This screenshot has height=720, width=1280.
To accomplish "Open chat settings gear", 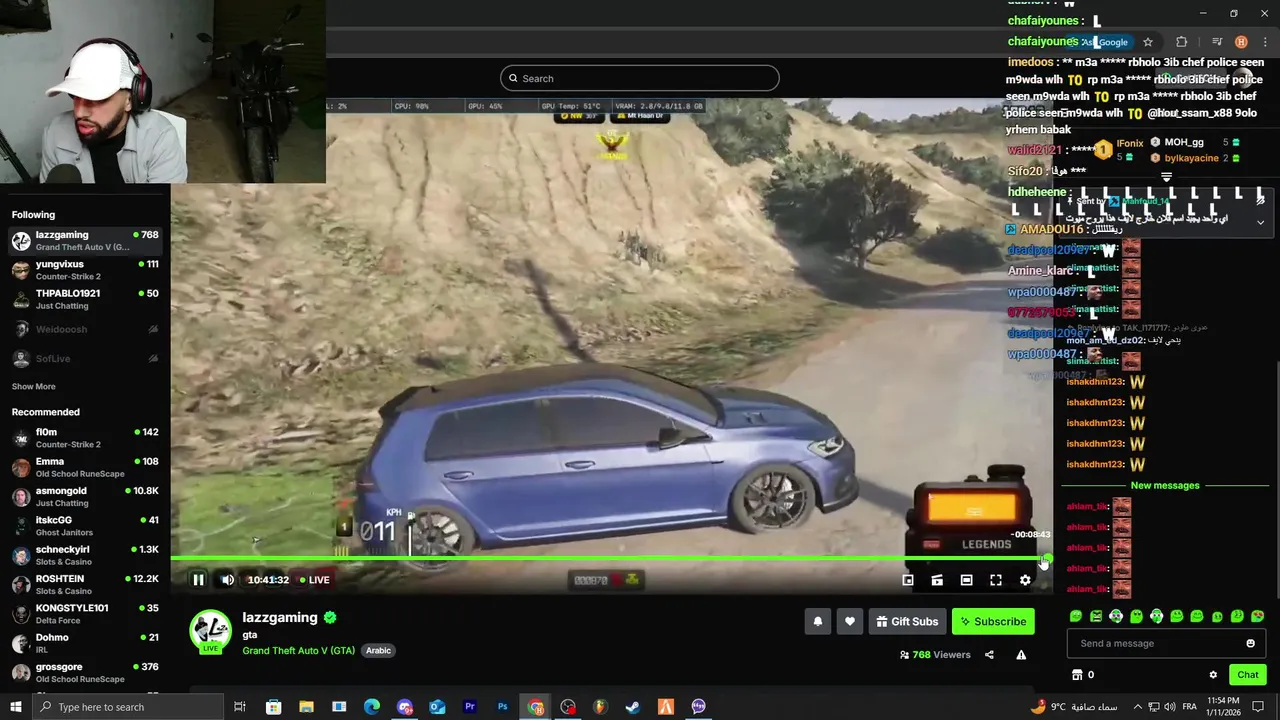I will coord(1213,675).
